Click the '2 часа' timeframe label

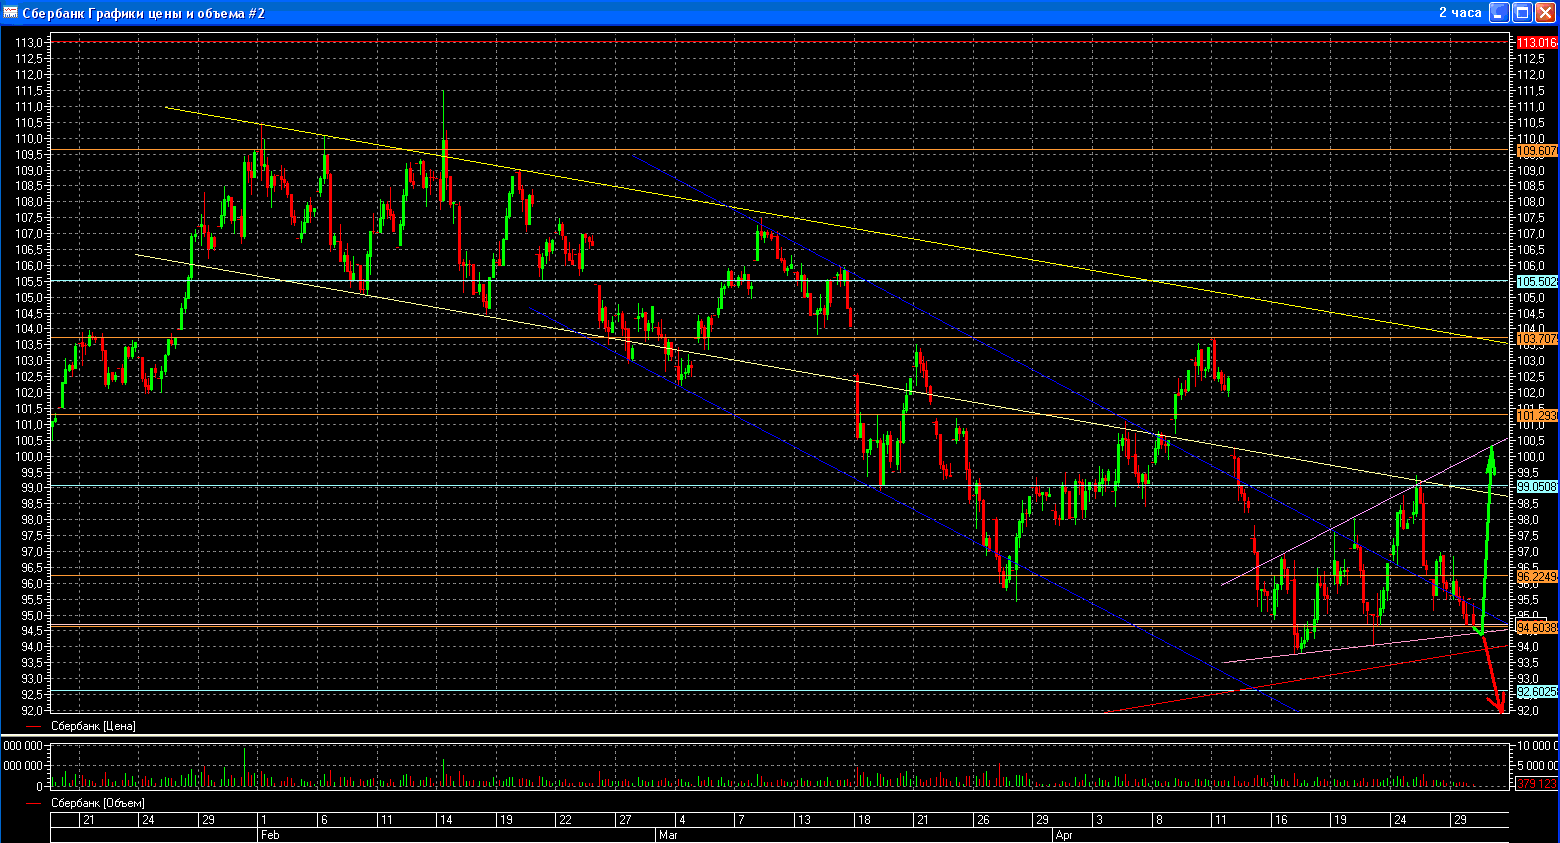tap(1459, 12)
